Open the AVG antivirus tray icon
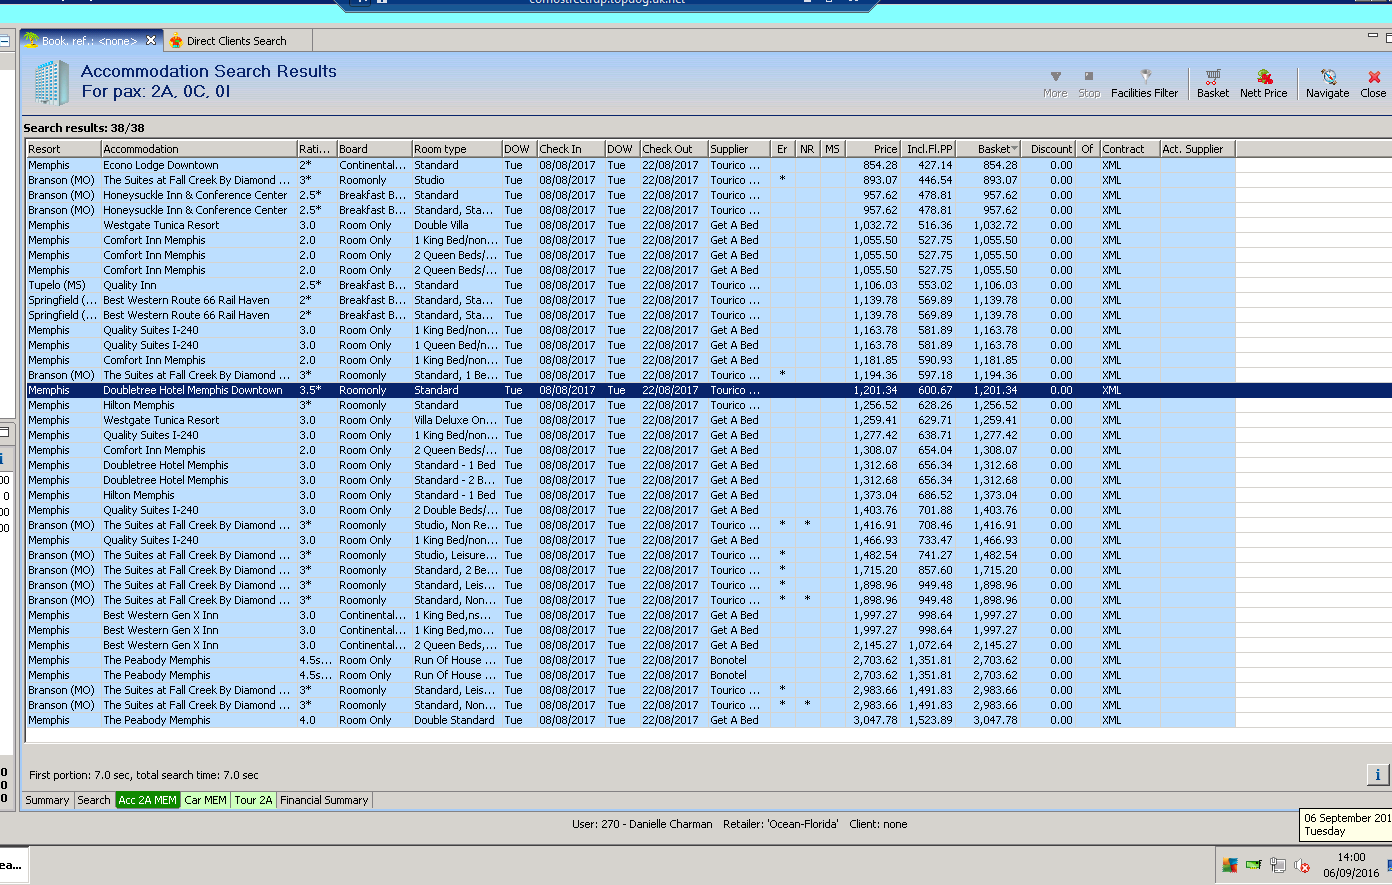 coord(1230,865)
